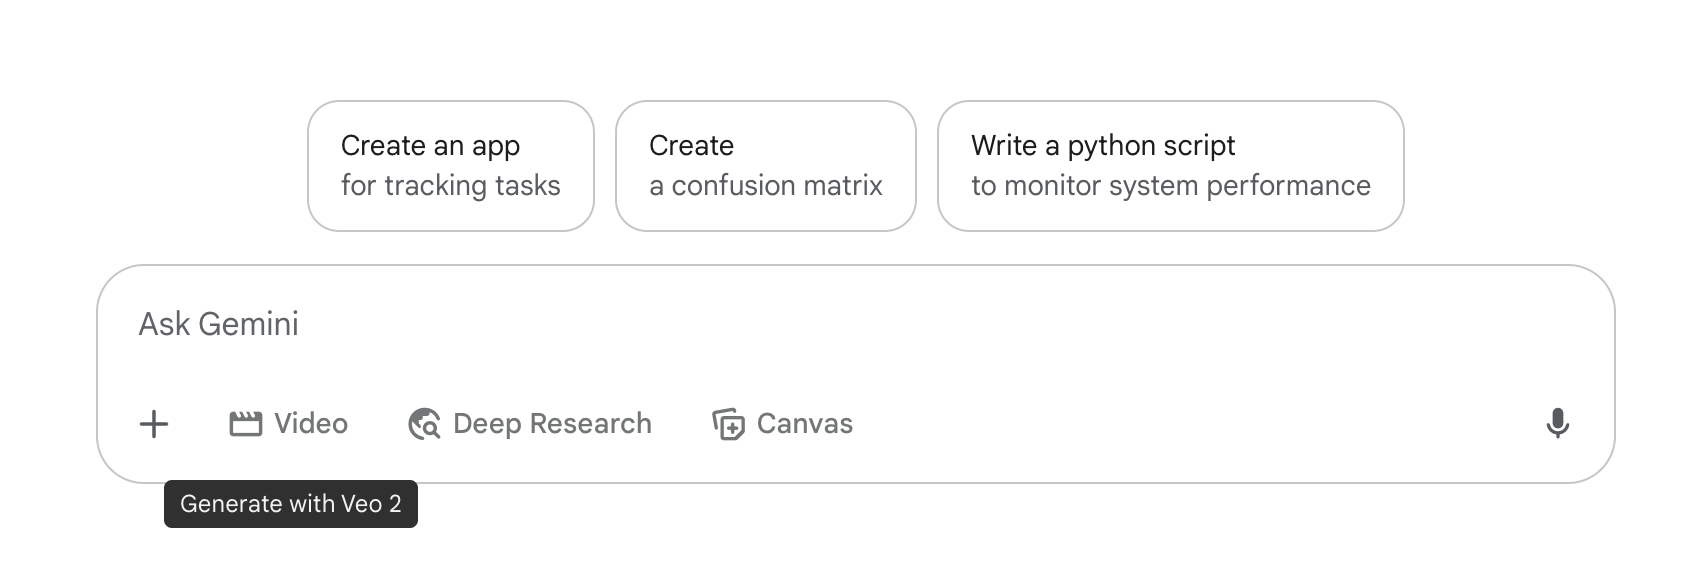Click the Write a python script heading
1694x562 pixels.
coord(1103,146)
